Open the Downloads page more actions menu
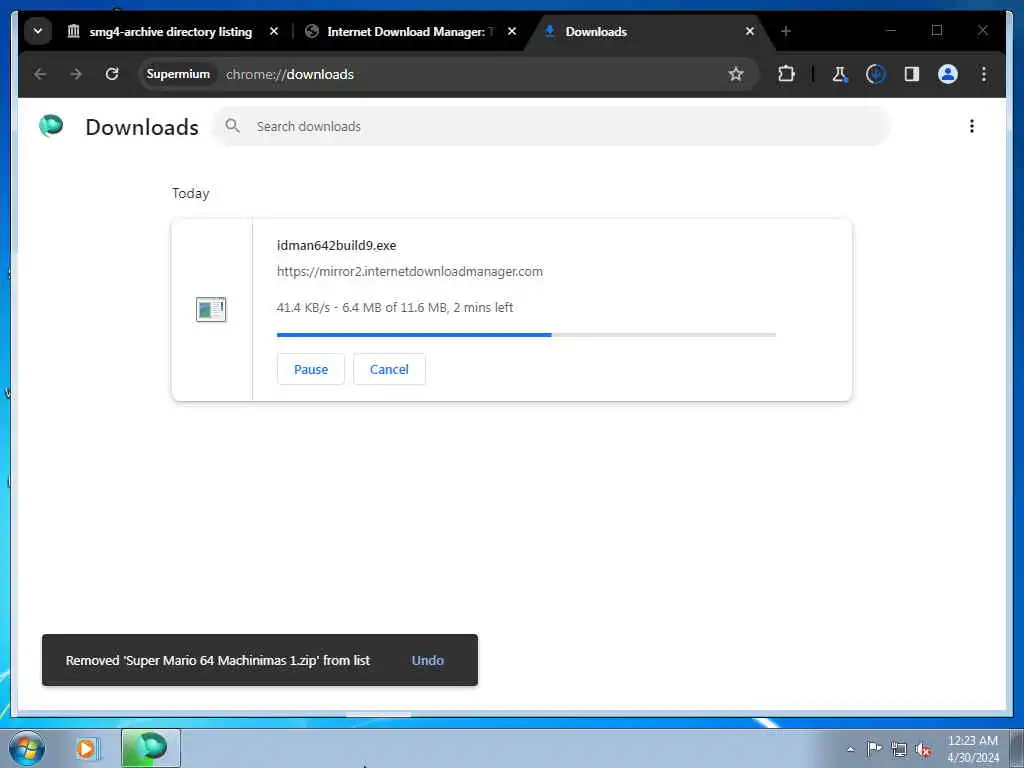Viewport: 1024px width, 768px height. 972,126
